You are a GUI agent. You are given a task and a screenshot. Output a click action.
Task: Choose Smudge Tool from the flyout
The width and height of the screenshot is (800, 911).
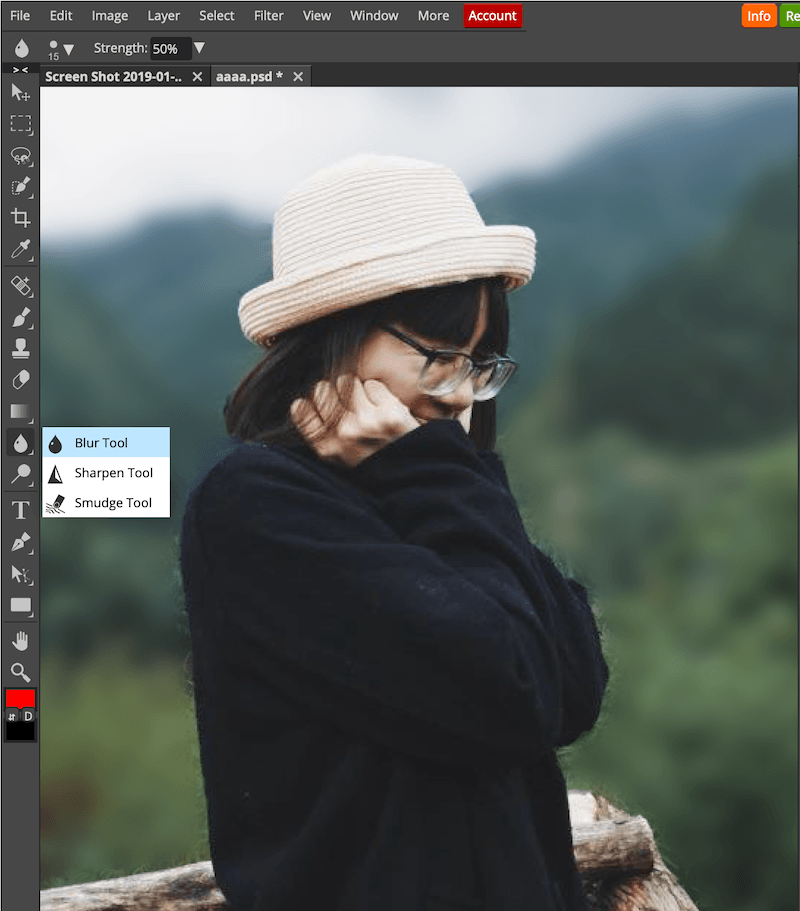(x=106, y=503)
